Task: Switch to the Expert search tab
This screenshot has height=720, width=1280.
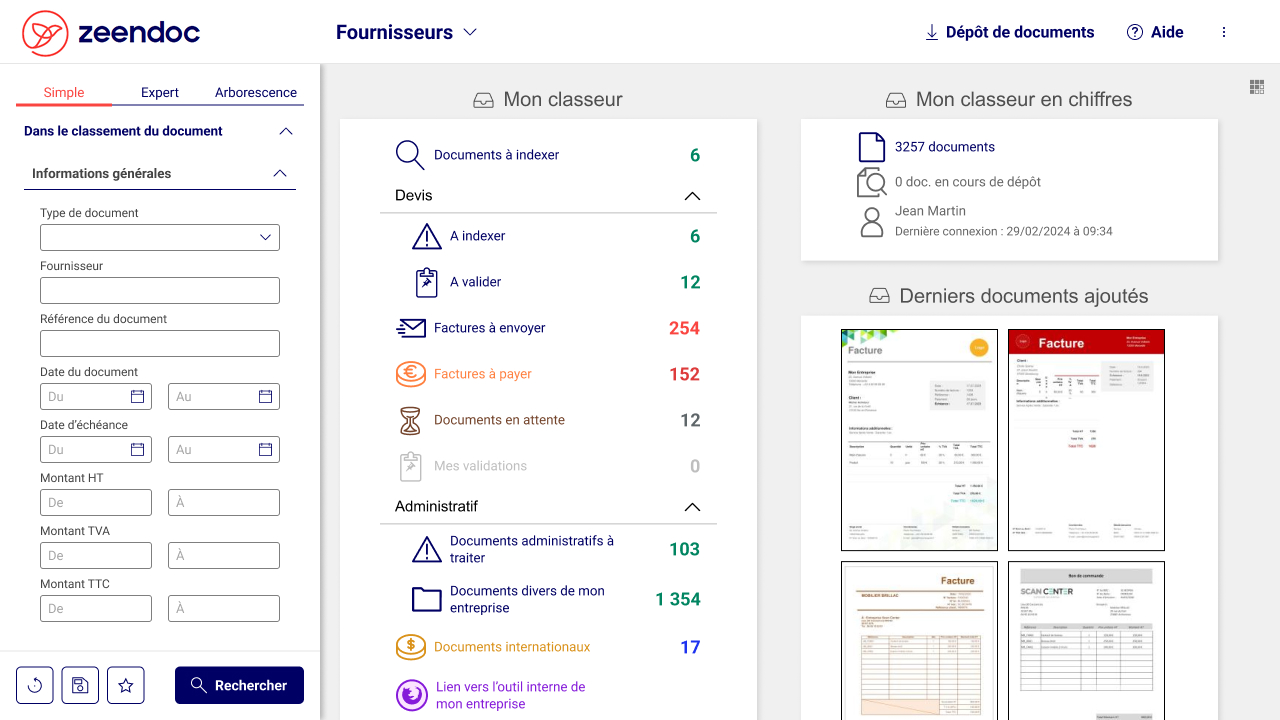Action: click(x=160, y=92)
